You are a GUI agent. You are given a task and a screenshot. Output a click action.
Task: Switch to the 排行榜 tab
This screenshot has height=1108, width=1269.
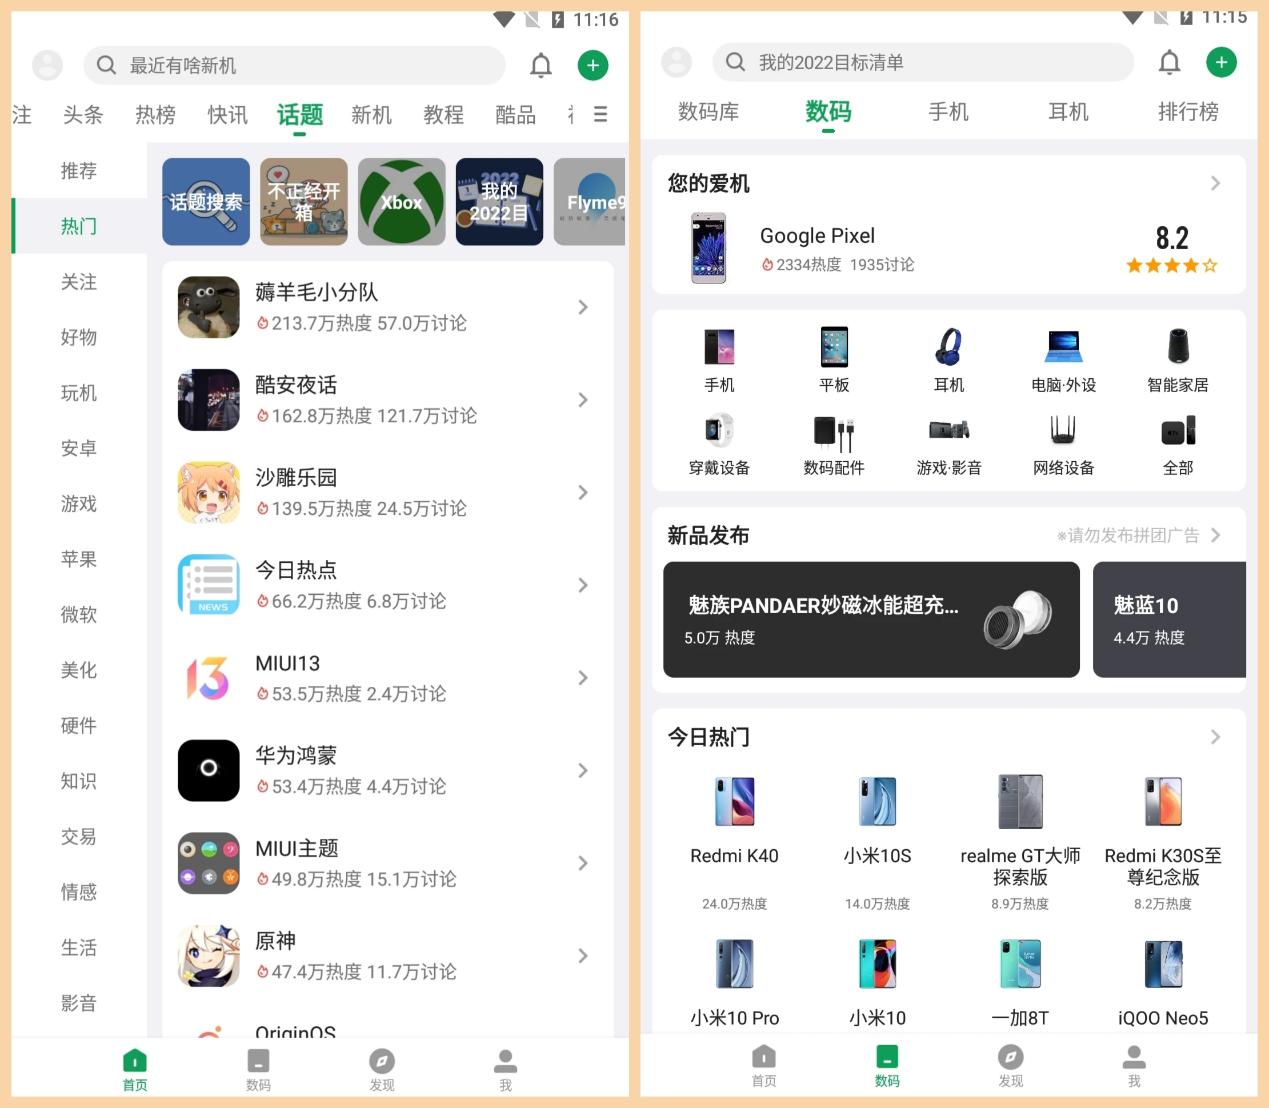(1188, 112)
